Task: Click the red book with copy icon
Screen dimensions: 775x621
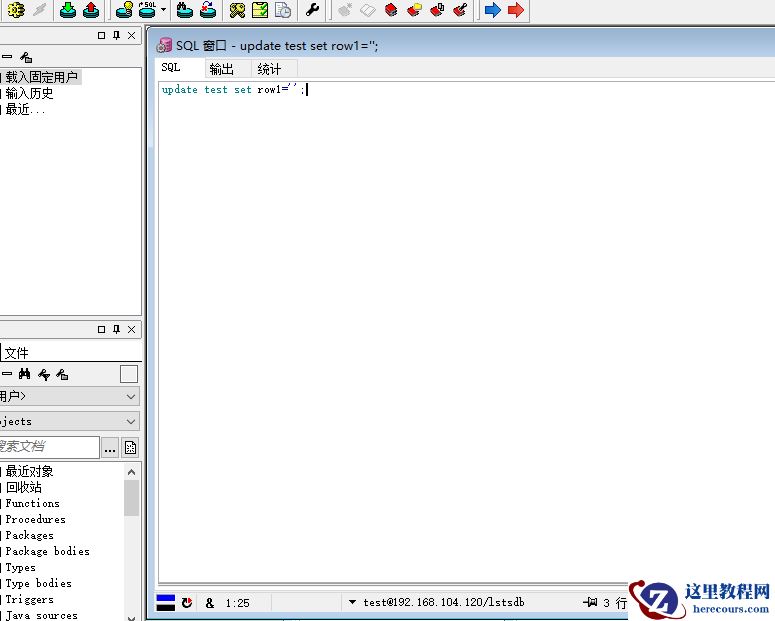Action: (437, 10)
